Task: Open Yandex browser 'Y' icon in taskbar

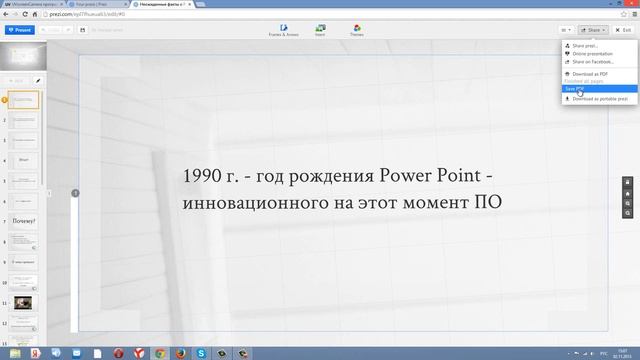Action: [139, 353]
